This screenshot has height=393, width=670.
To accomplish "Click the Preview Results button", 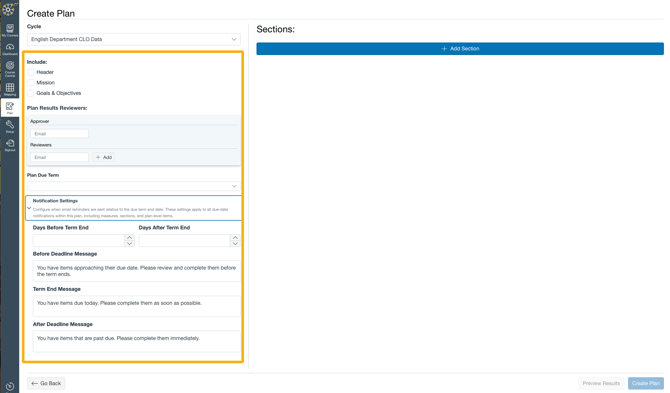I will click(601, 383).
